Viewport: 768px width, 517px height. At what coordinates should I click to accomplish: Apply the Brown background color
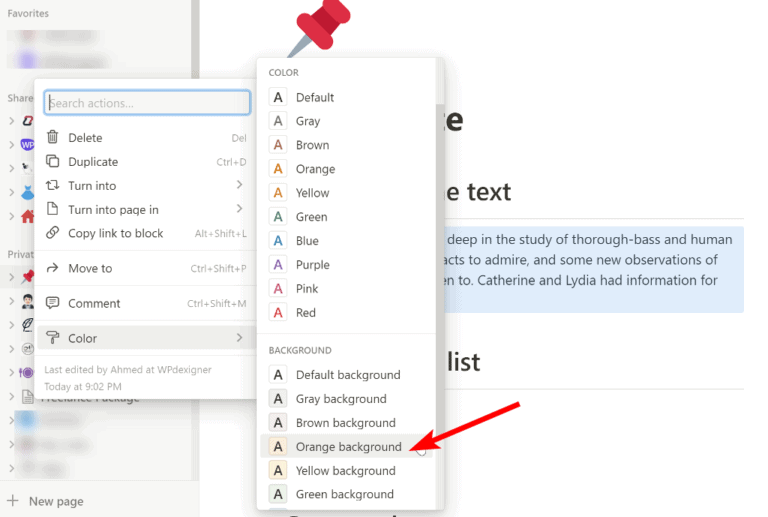[x=347, y=423]
